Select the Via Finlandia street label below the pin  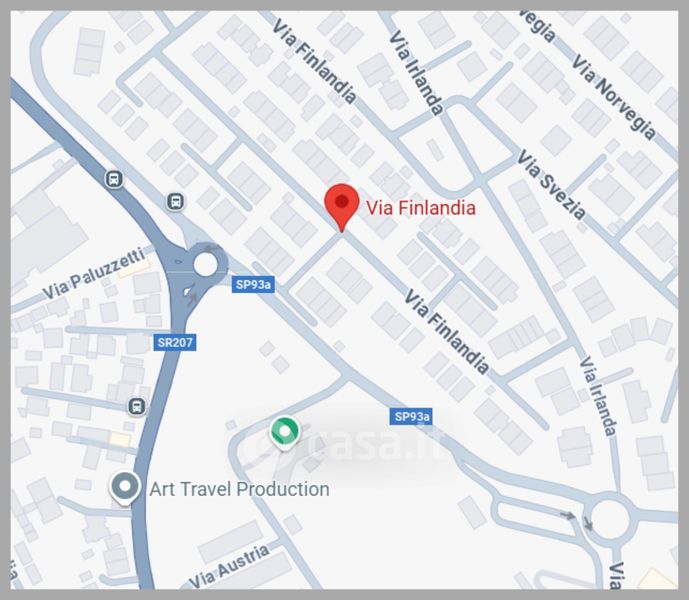point(446,331)
